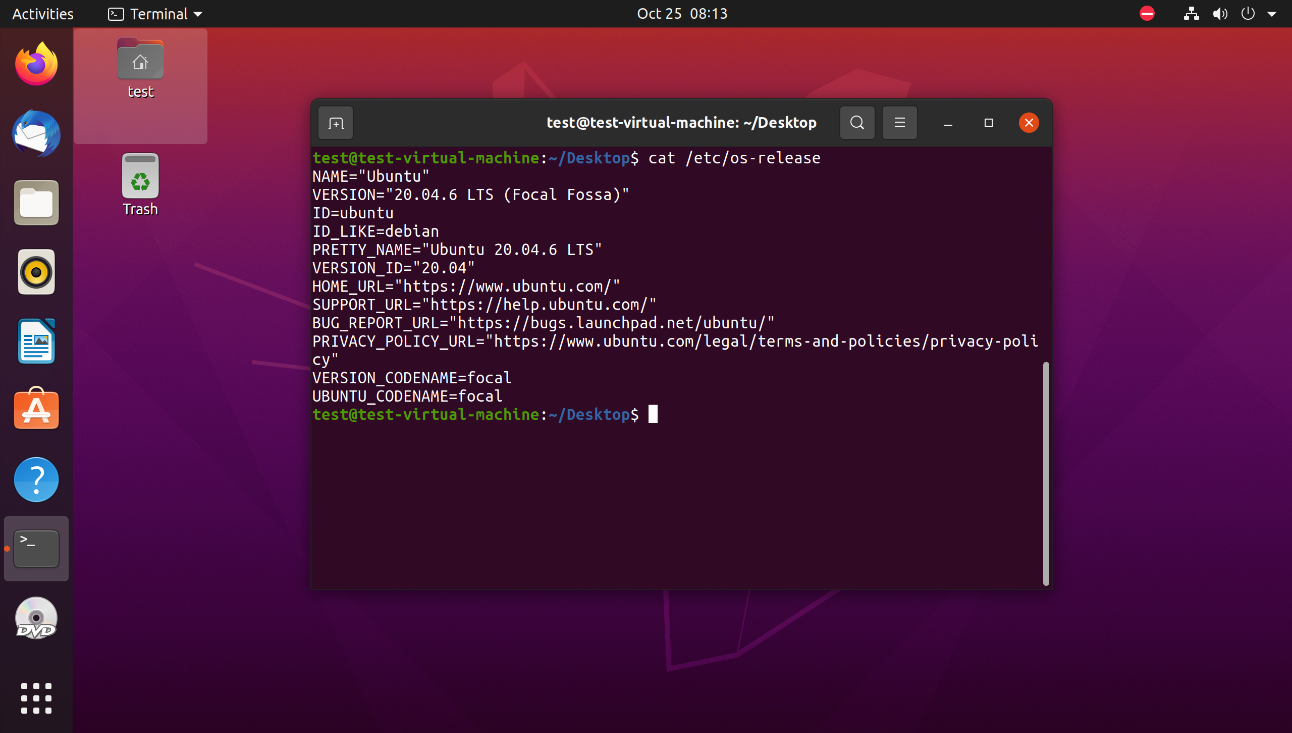The height and width of the screenshot is (733, 1292).
Task: Select the Trash icon on desktop
Action: 140,185
